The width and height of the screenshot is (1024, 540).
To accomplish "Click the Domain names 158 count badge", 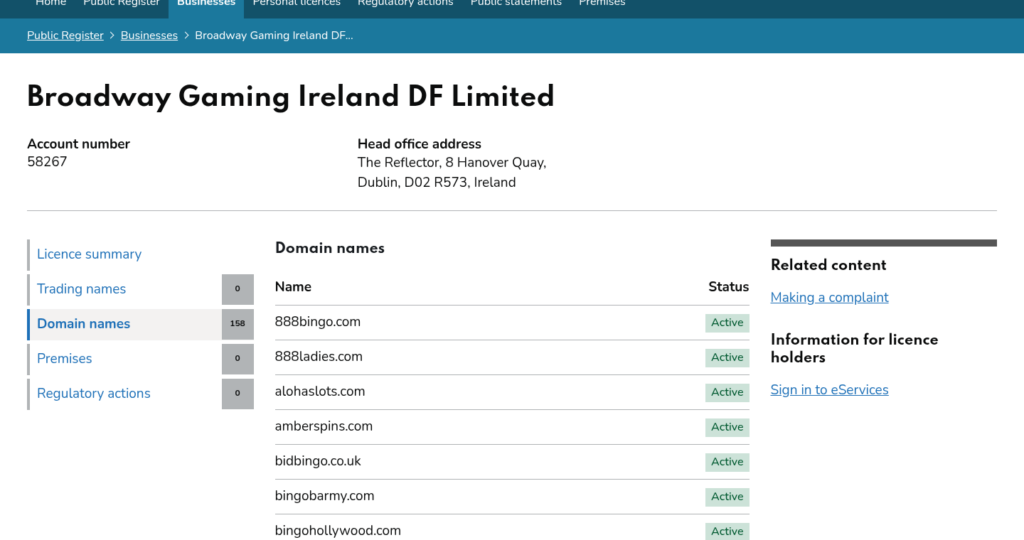I will 238,323.
